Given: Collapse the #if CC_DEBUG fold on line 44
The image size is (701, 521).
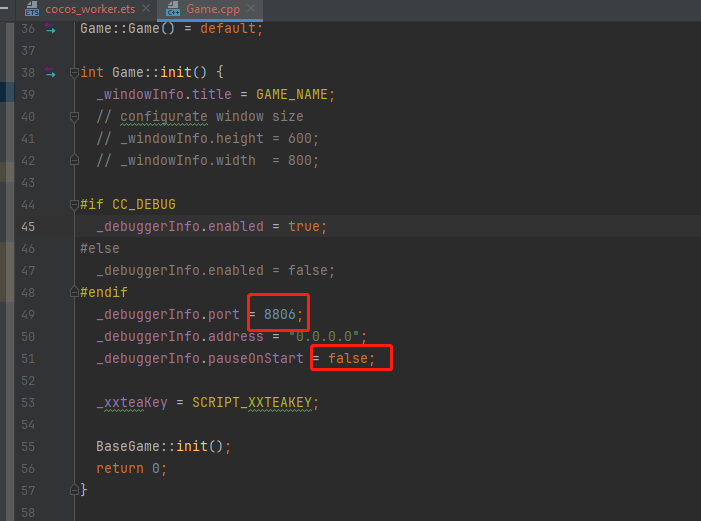Looking at the screenshot, I should (x=74, y=205).
